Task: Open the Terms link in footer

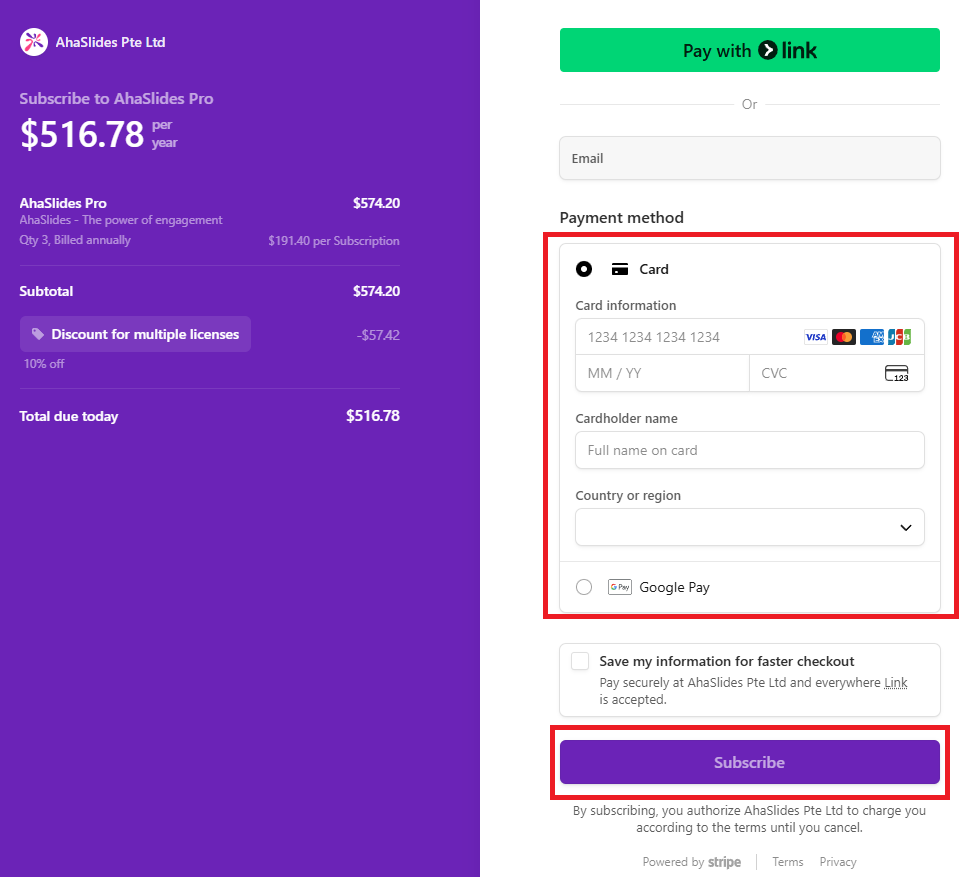Action: pyautogui.click(x=788, y=862)
